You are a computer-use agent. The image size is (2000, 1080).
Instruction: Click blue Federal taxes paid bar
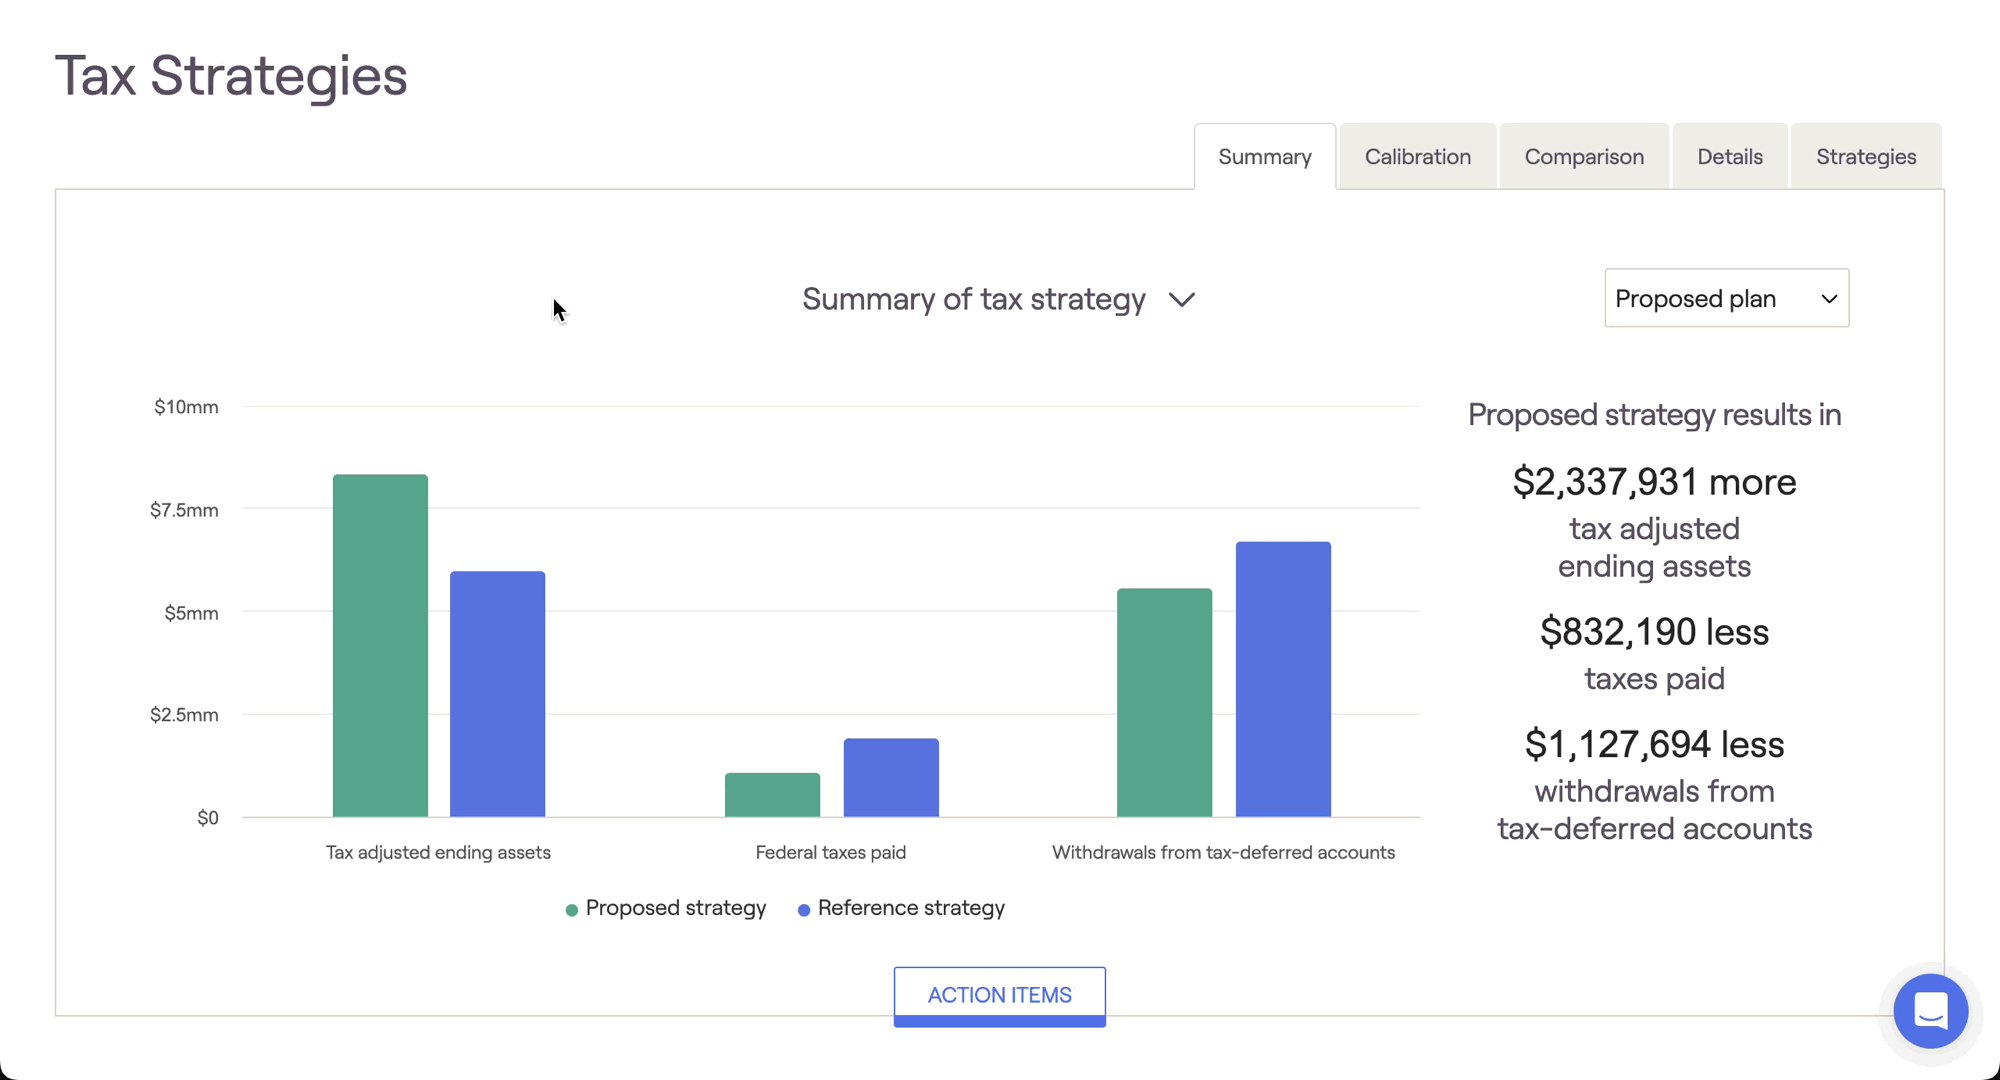891,778
